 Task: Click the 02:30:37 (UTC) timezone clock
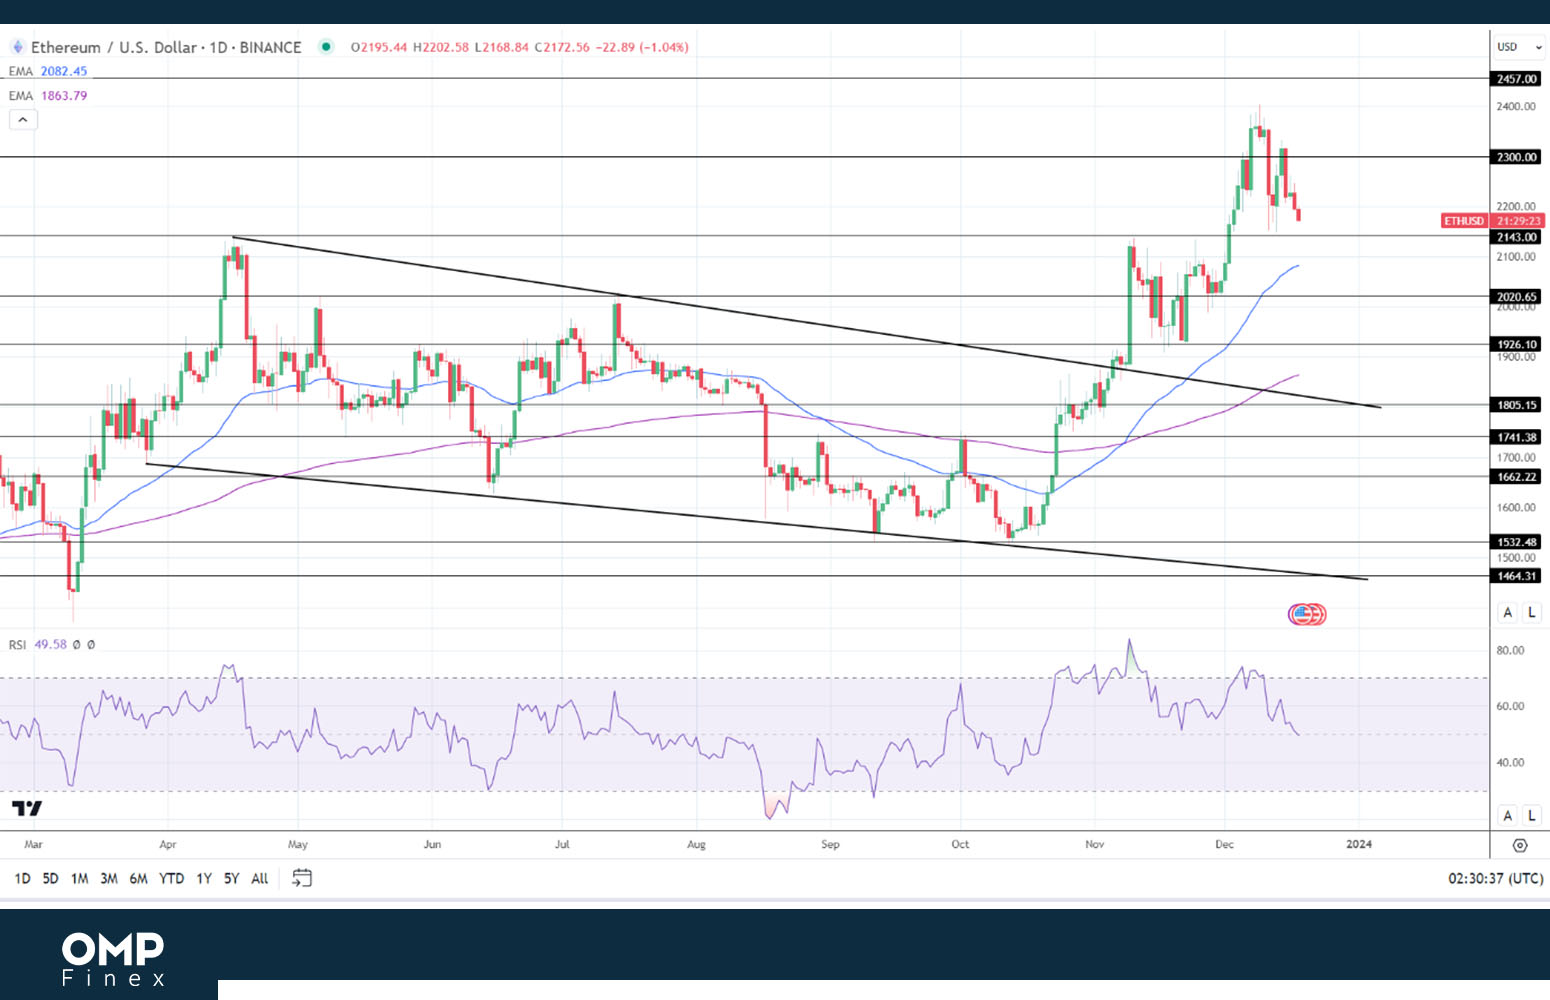pyautogui.click(x=1495, y=878)
